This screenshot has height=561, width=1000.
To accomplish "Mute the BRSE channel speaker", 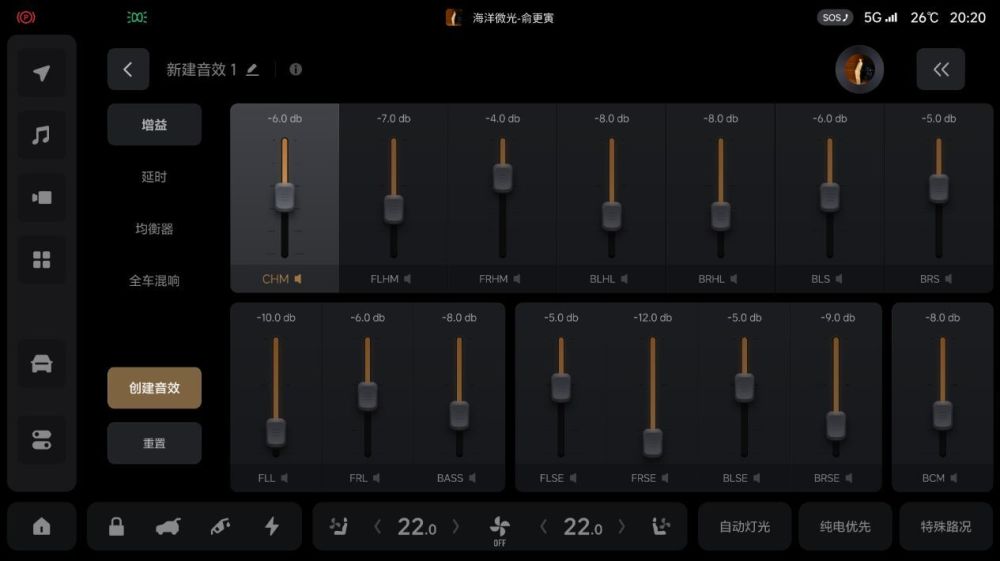I will [x=848, y=478].
